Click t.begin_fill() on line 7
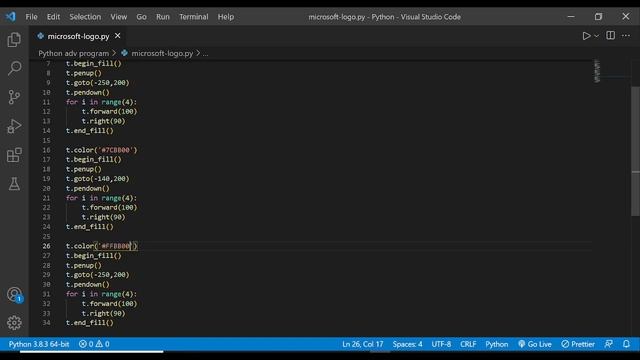 point(93,64)
